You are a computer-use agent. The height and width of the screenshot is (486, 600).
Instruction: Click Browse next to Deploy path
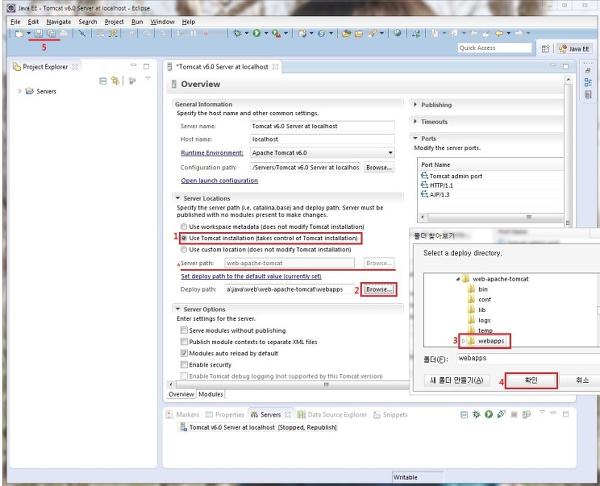point(378,289)
